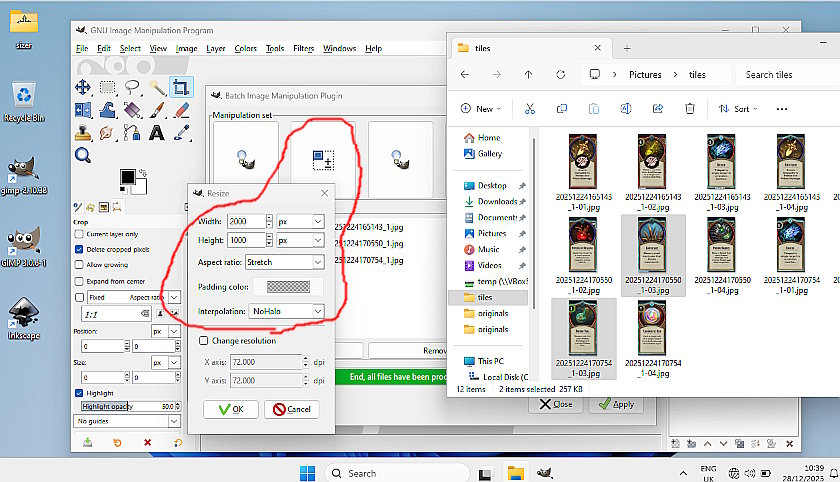The width and height of the screenshot is (840, 482).
Task: Open Sort options in File Explorer
Action: (738, 109)
